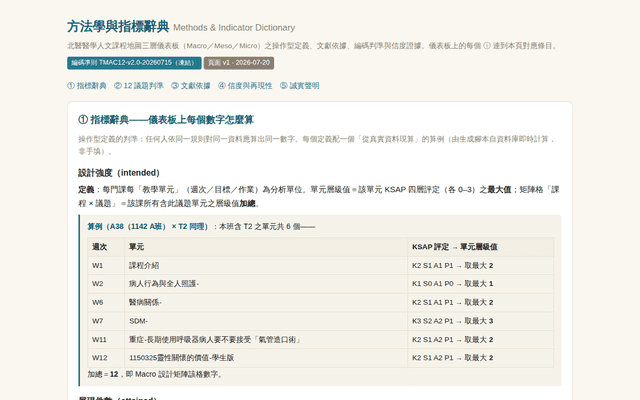Click the 加總 = 12 summary line
The height and width of the screenshot is (400, 640).
[x=155, y=374]
